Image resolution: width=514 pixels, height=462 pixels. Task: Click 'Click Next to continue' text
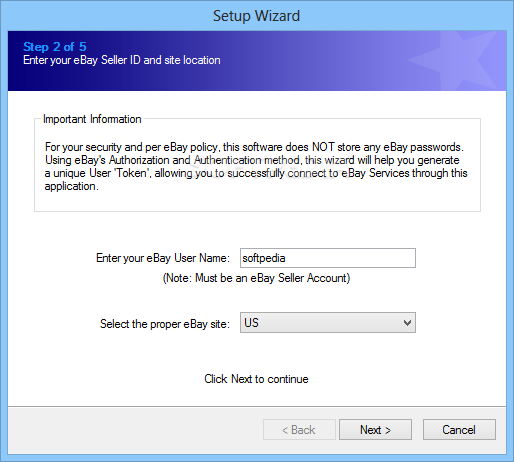click(x=256, y=379)
